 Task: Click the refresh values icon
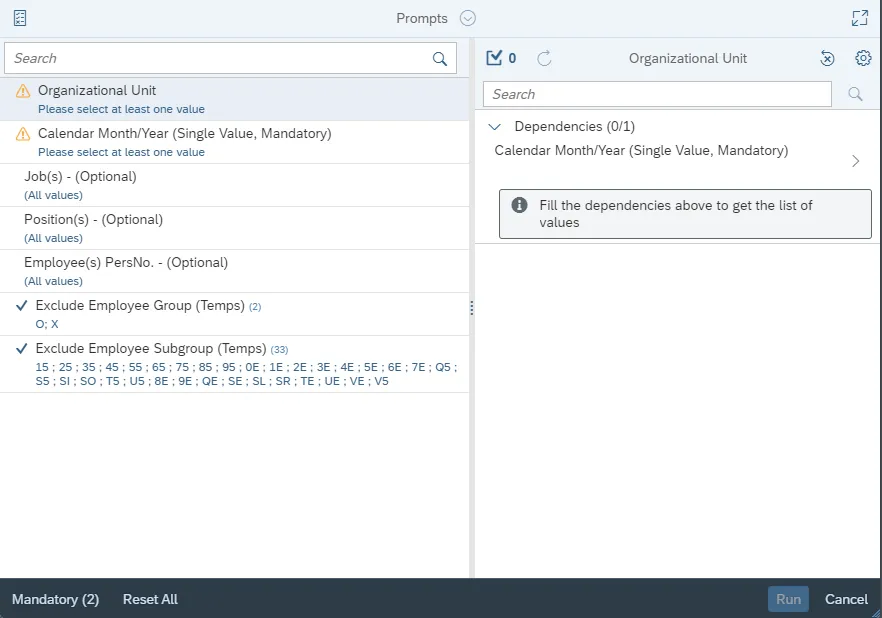tap(544, 58)
